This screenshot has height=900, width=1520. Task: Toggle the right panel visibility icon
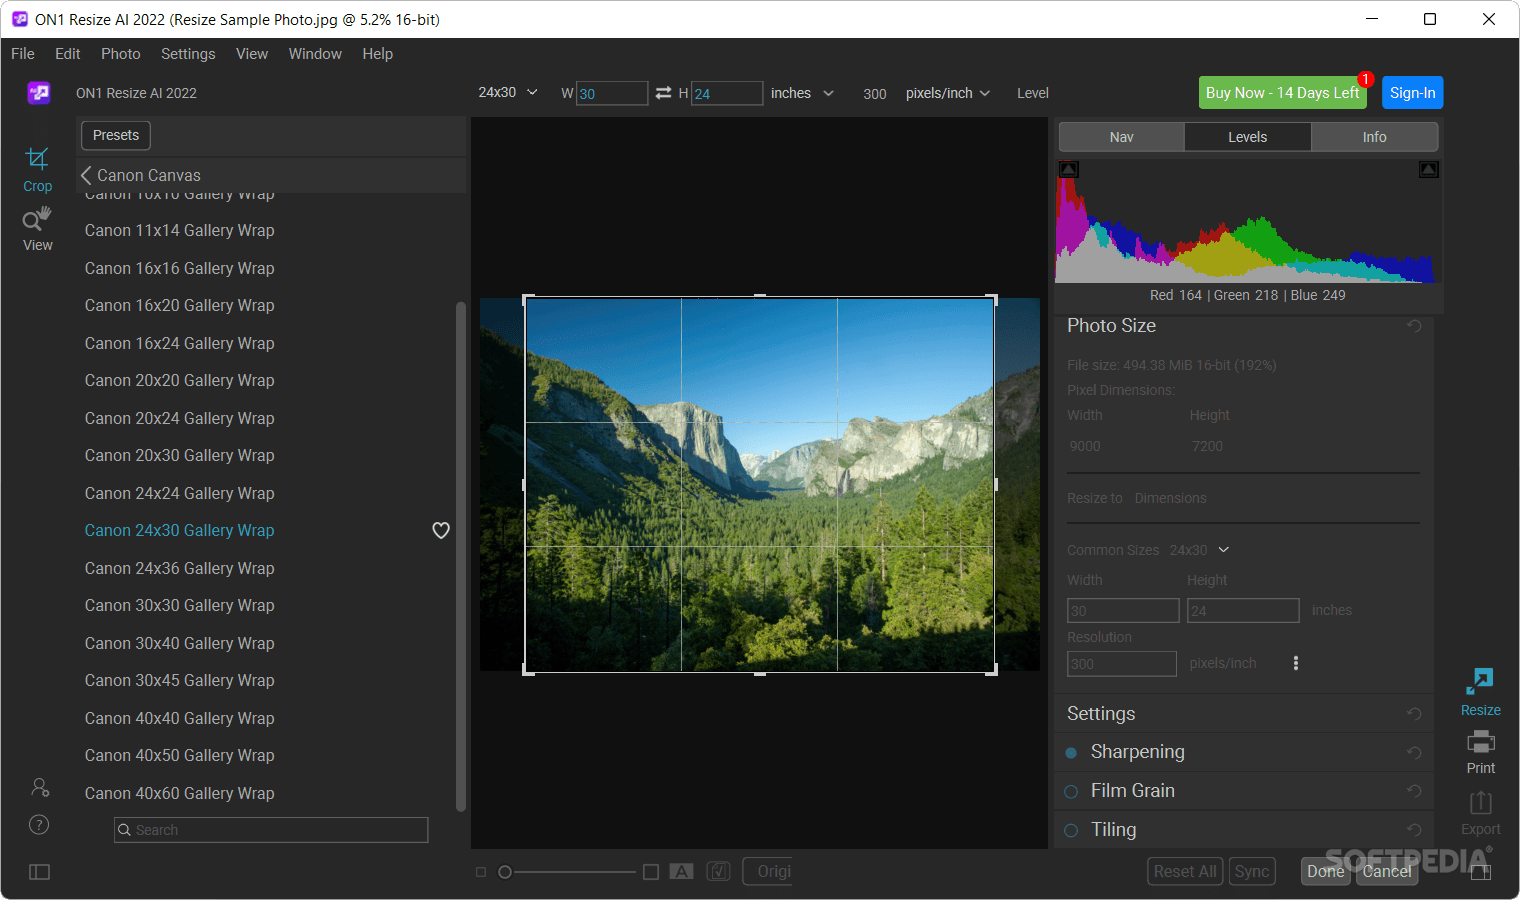(1481, 872)
